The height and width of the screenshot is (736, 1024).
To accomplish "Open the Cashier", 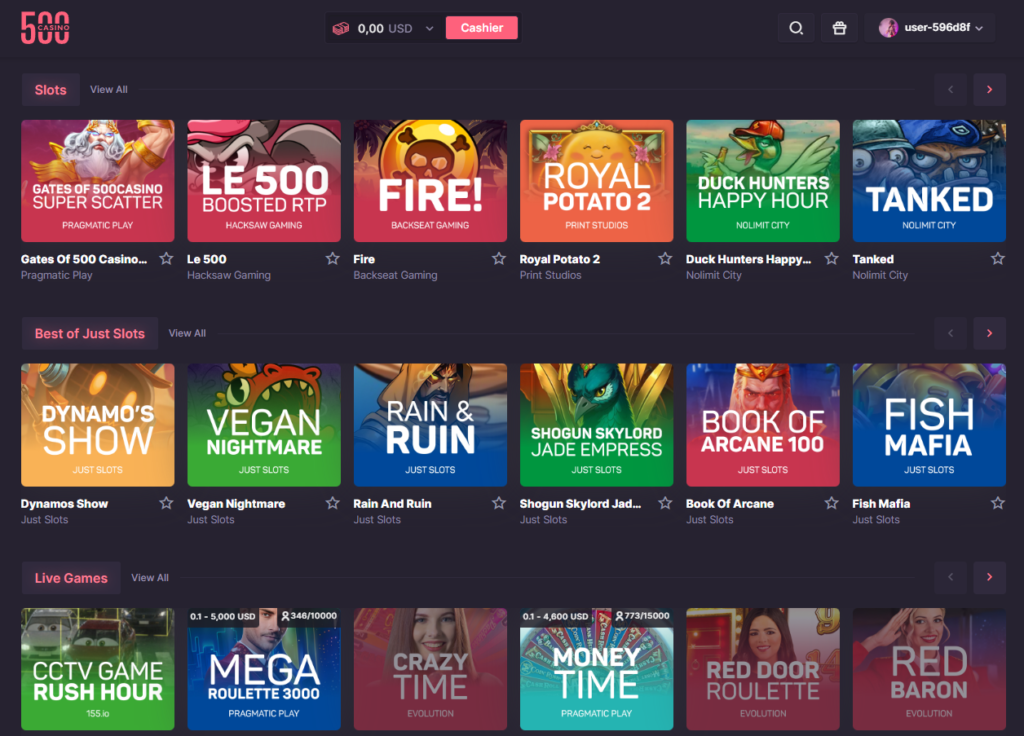I will (481, 27).
